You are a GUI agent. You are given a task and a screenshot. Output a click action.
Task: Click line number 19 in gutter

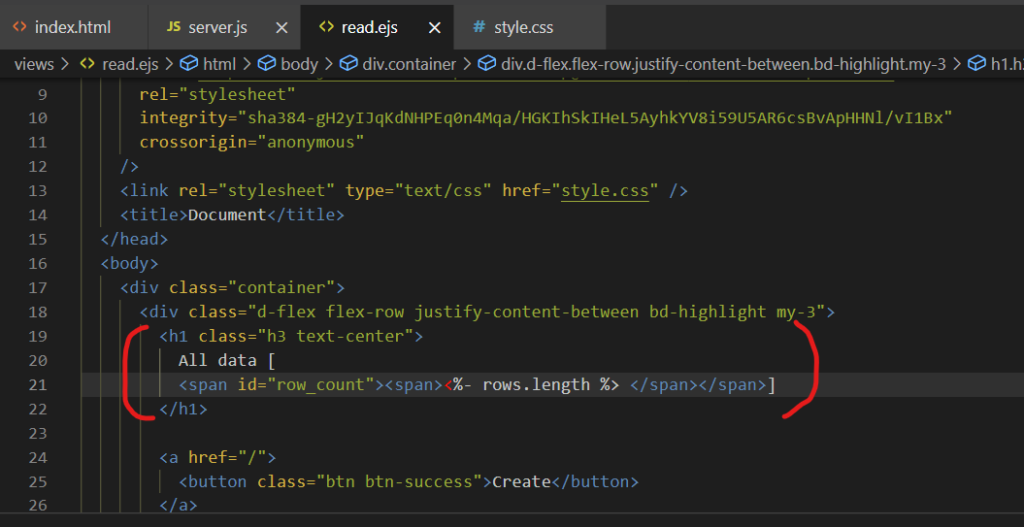tap(38, 336)
